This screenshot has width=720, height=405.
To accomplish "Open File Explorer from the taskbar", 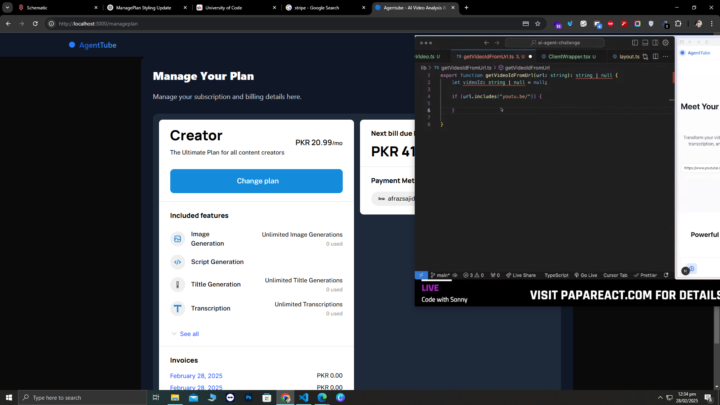I will pos(175,398).
